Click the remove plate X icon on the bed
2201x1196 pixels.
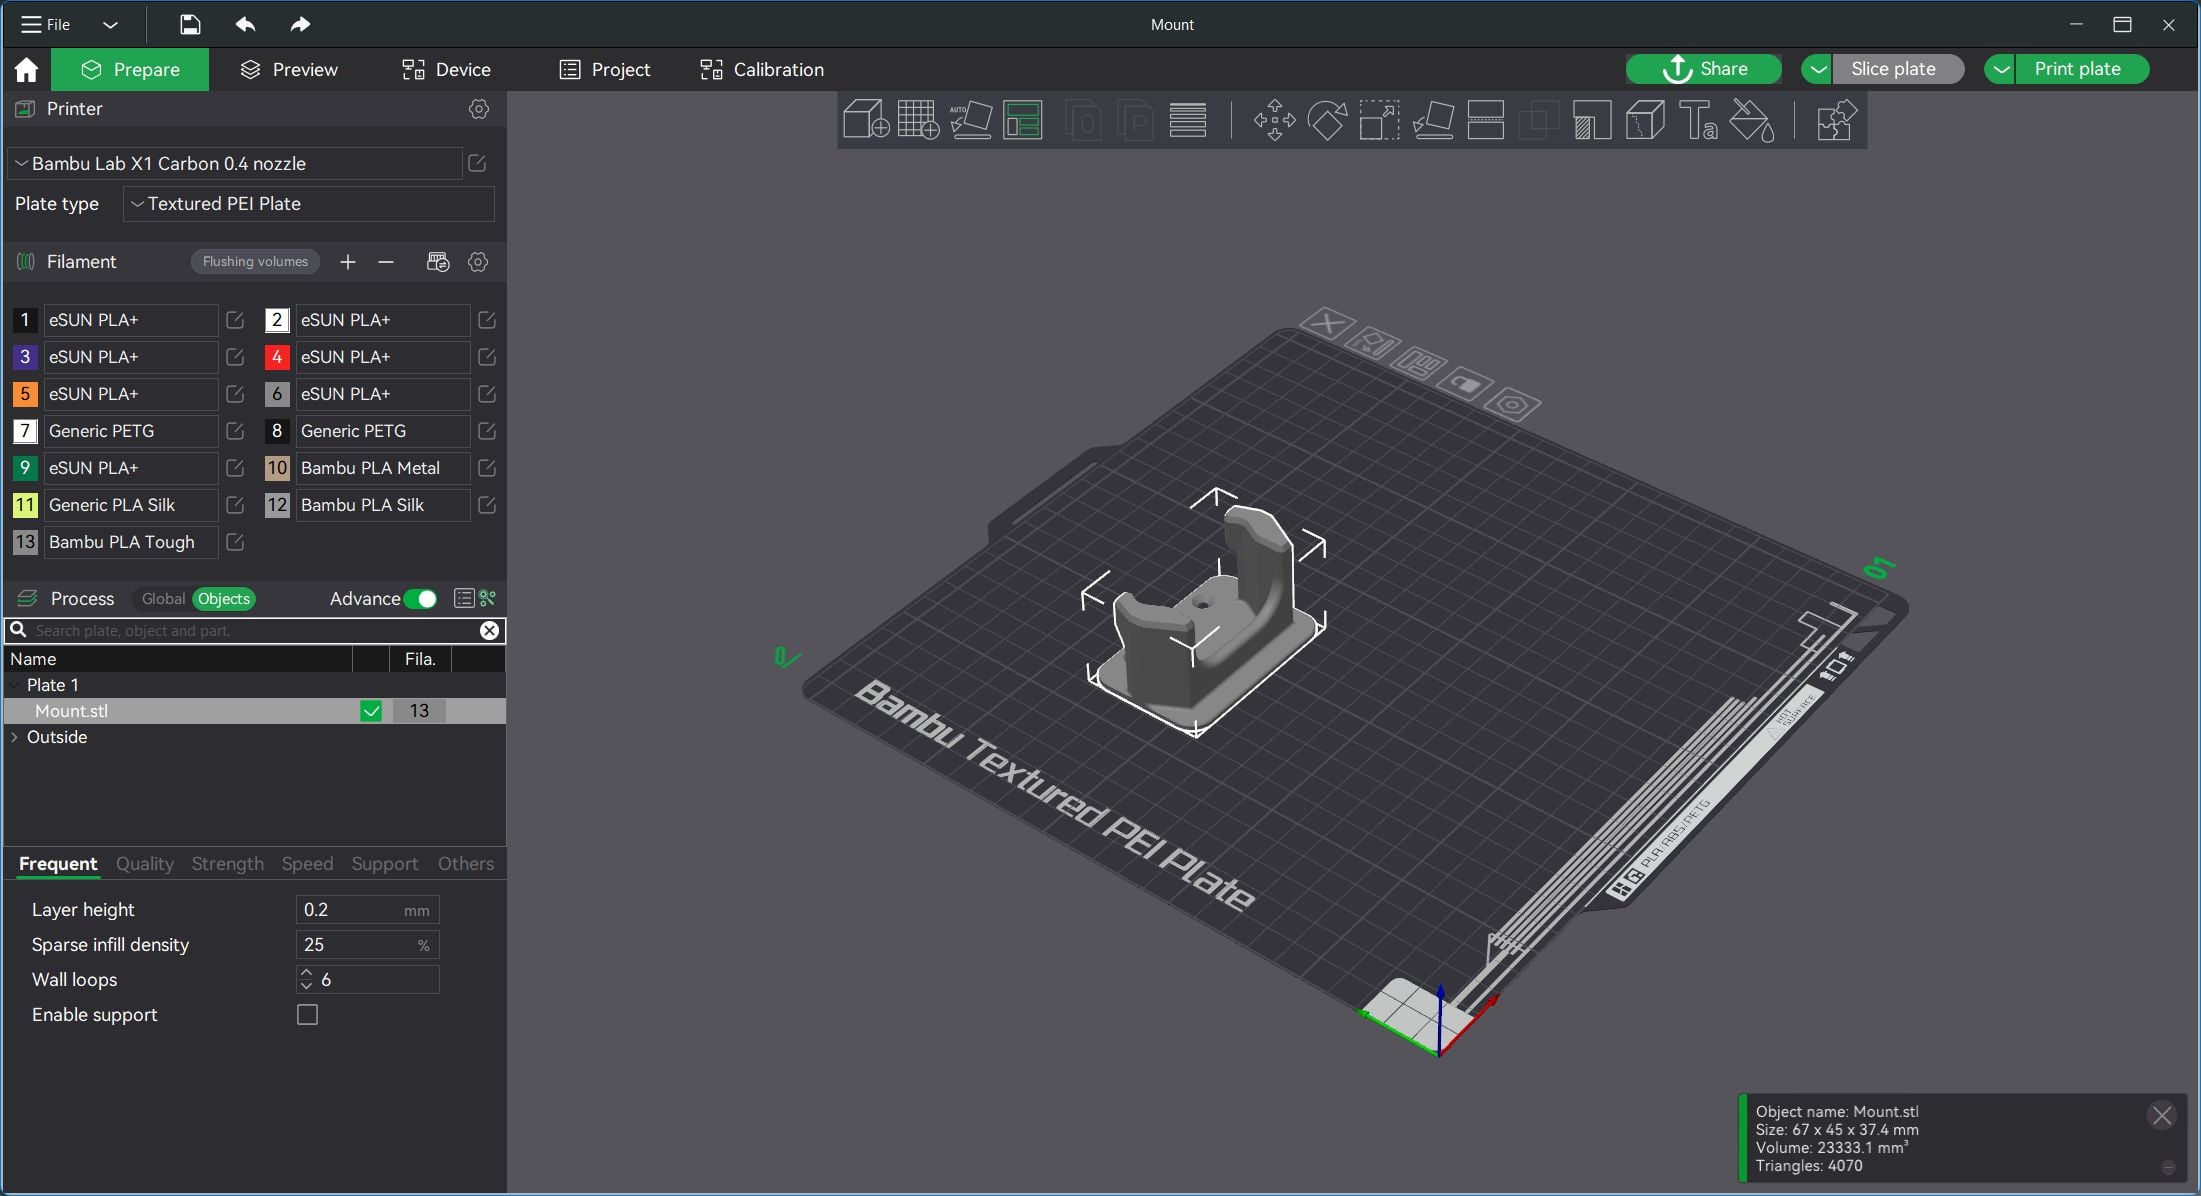pos(1327,323)
